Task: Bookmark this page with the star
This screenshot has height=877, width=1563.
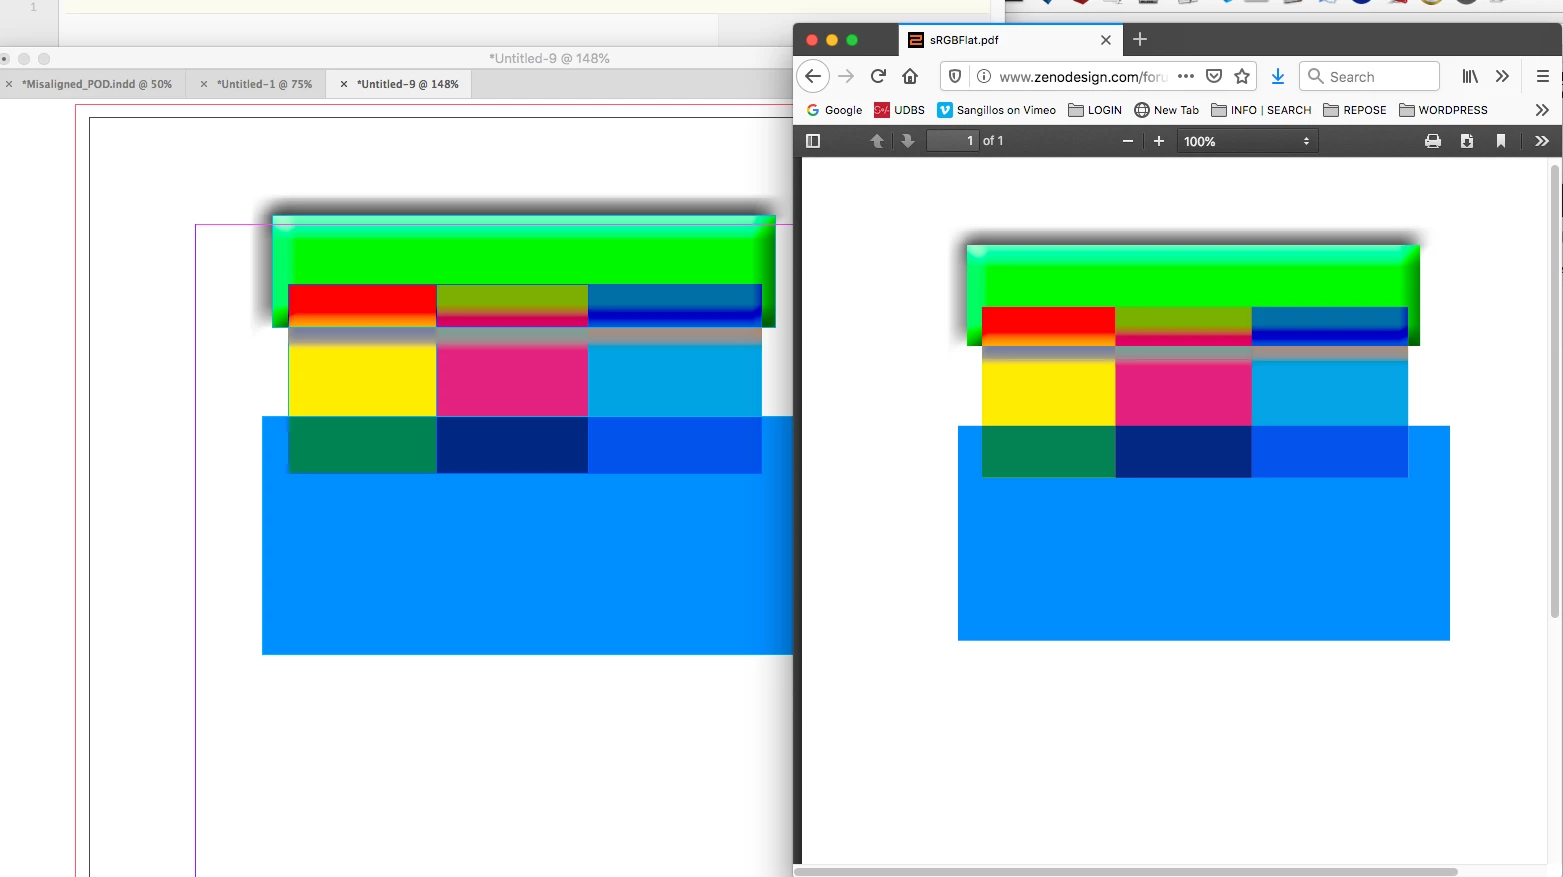Action: click(x=1242, y=76)
